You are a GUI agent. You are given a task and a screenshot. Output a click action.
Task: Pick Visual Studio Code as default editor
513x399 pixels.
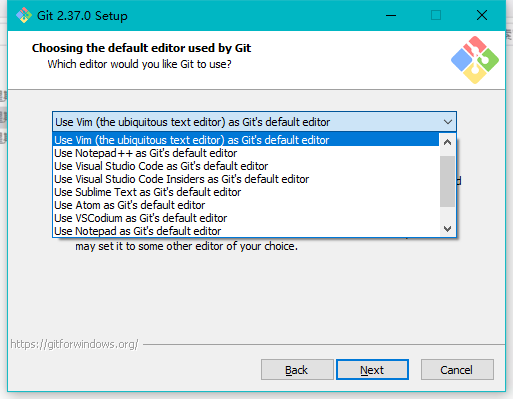pyautogui.click(x=246, y=166)
